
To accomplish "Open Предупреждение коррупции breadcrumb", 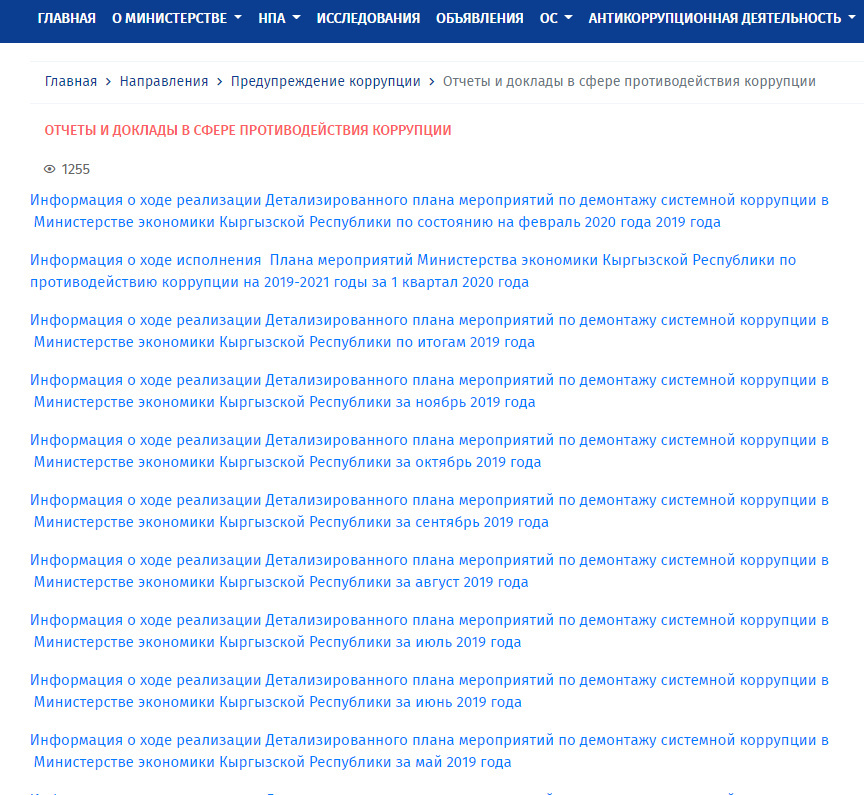I will click(x=325, y=81).
